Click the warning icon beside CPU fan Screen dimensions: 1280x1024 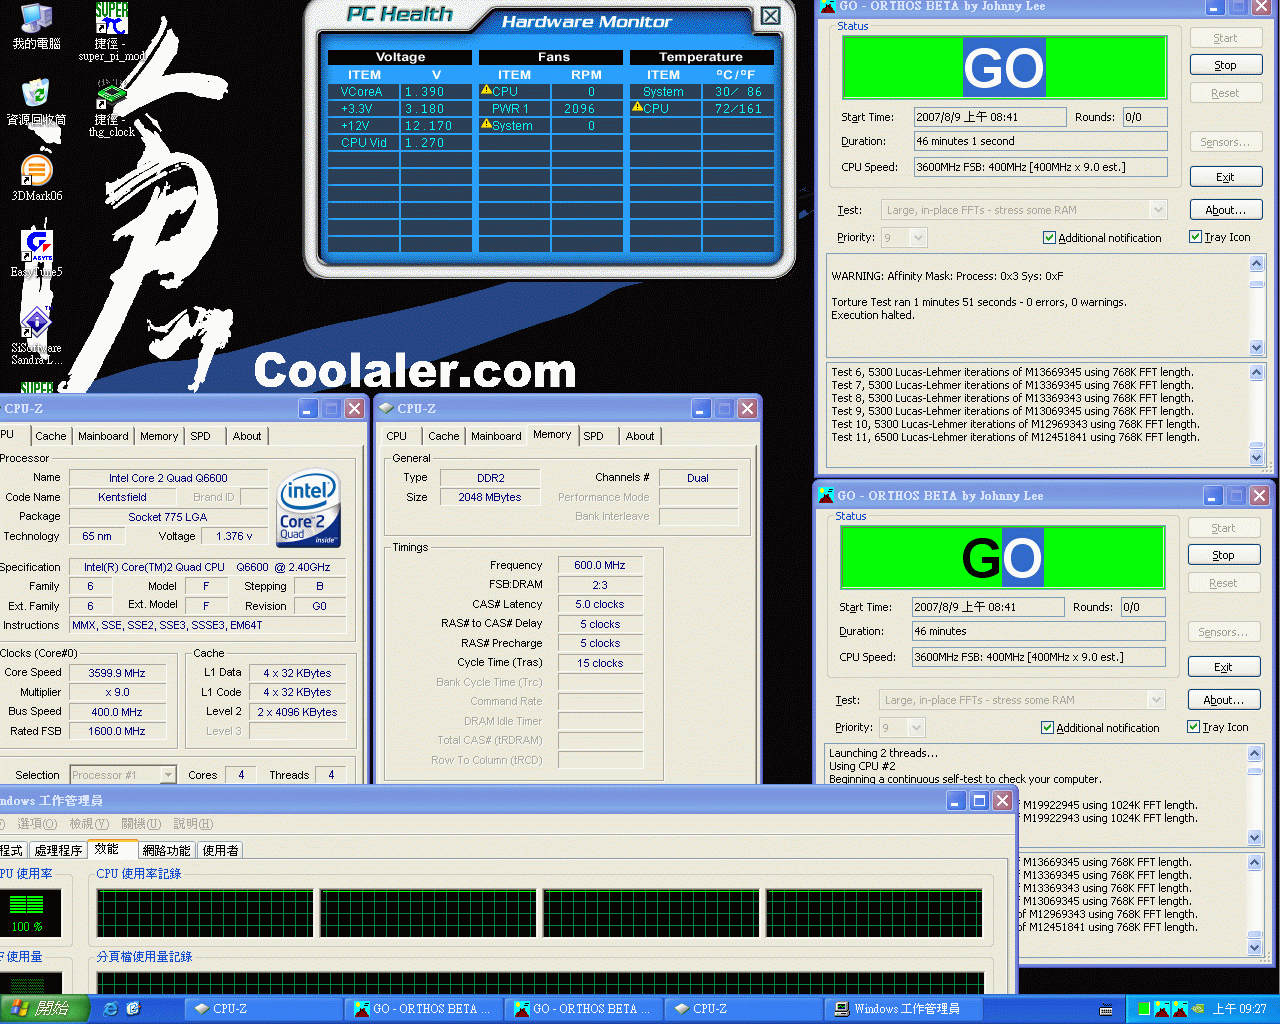point(486,91)
